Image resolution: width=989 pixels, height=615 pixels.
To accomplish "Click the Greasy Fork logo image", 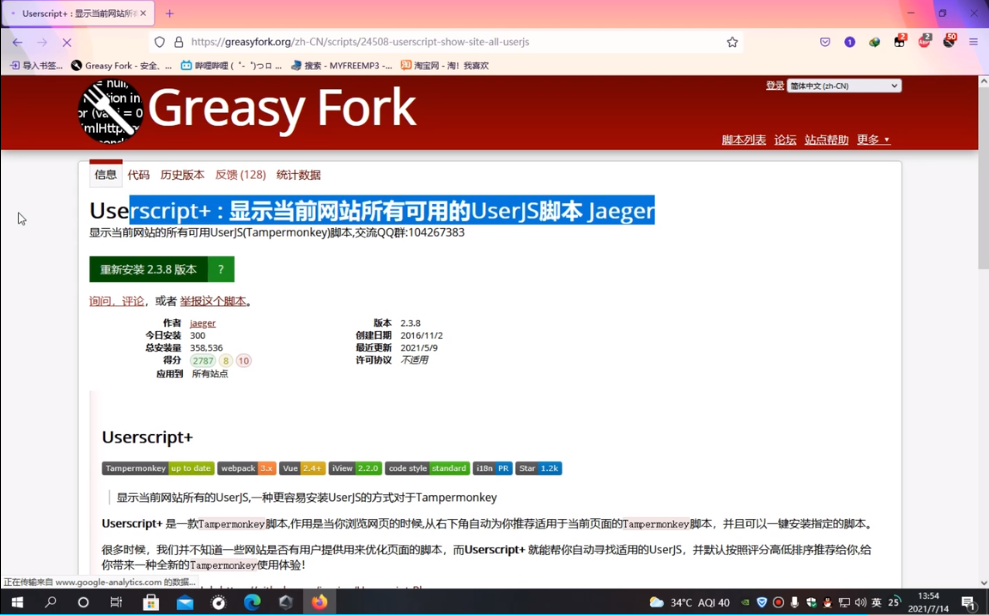I will tap(110, 112).
